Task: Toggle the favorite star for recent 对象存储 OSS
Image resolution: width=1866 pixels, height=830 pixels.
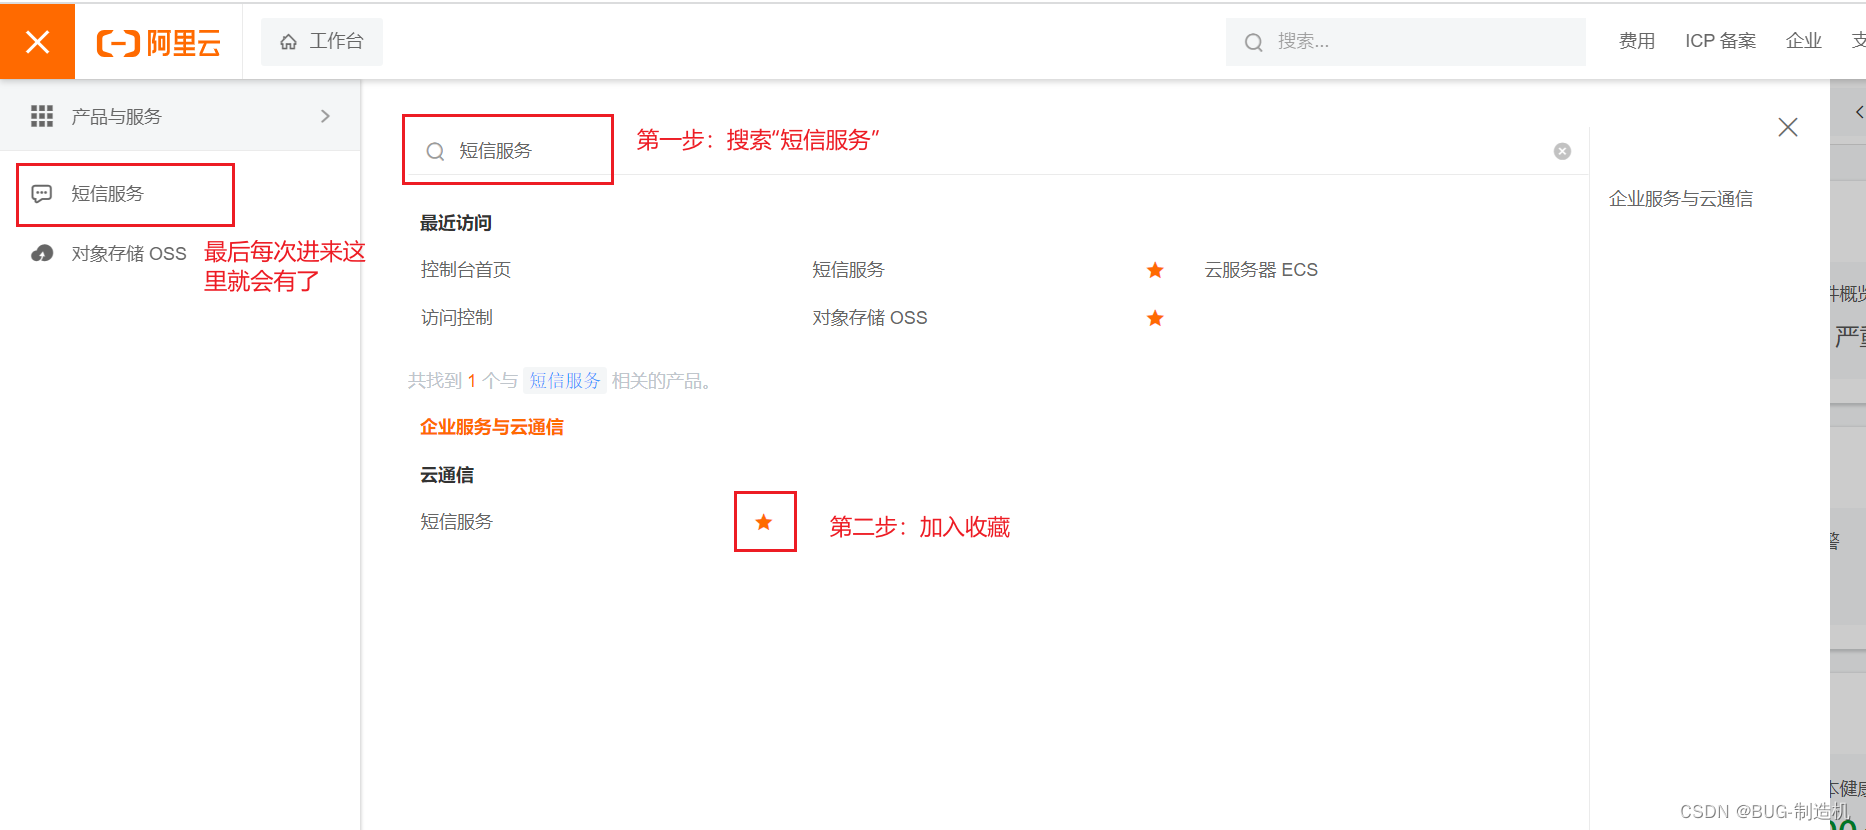Action: pos(1155,318)
